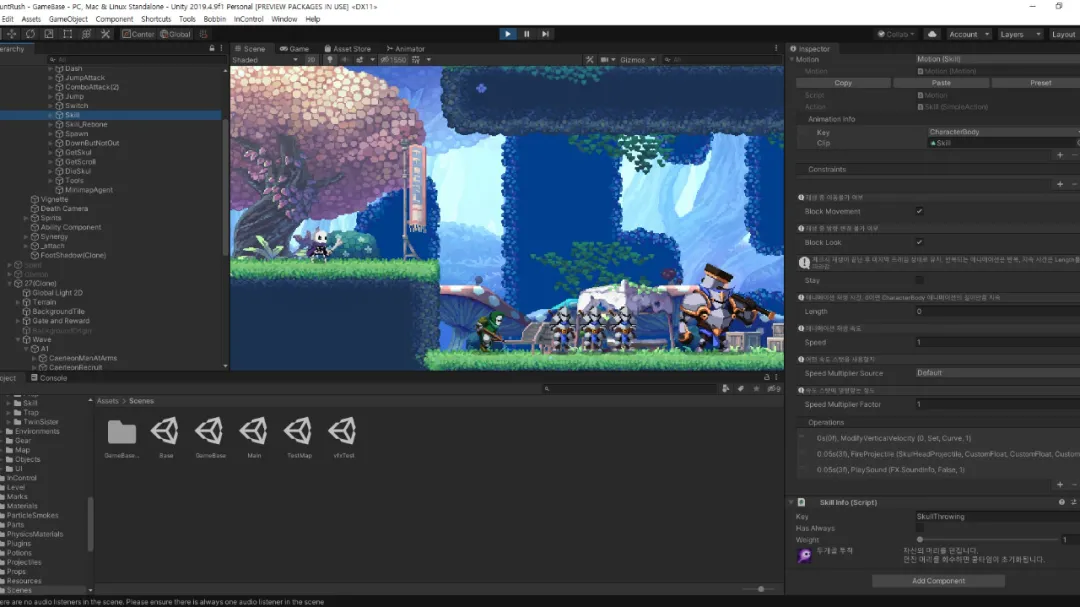Open the Gizmos dropdown
Image resolution: width=1080 pixels, height=607 pixels.
pyautogui.click(x=635, y=60)
